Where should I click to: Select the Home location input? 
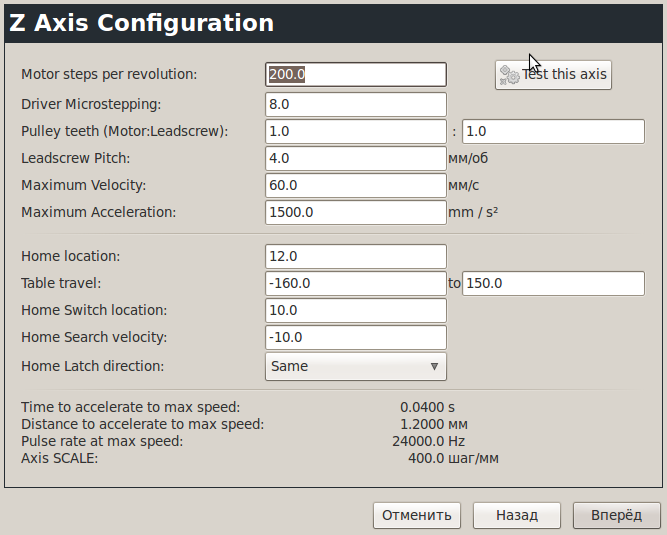coord(355,256)
